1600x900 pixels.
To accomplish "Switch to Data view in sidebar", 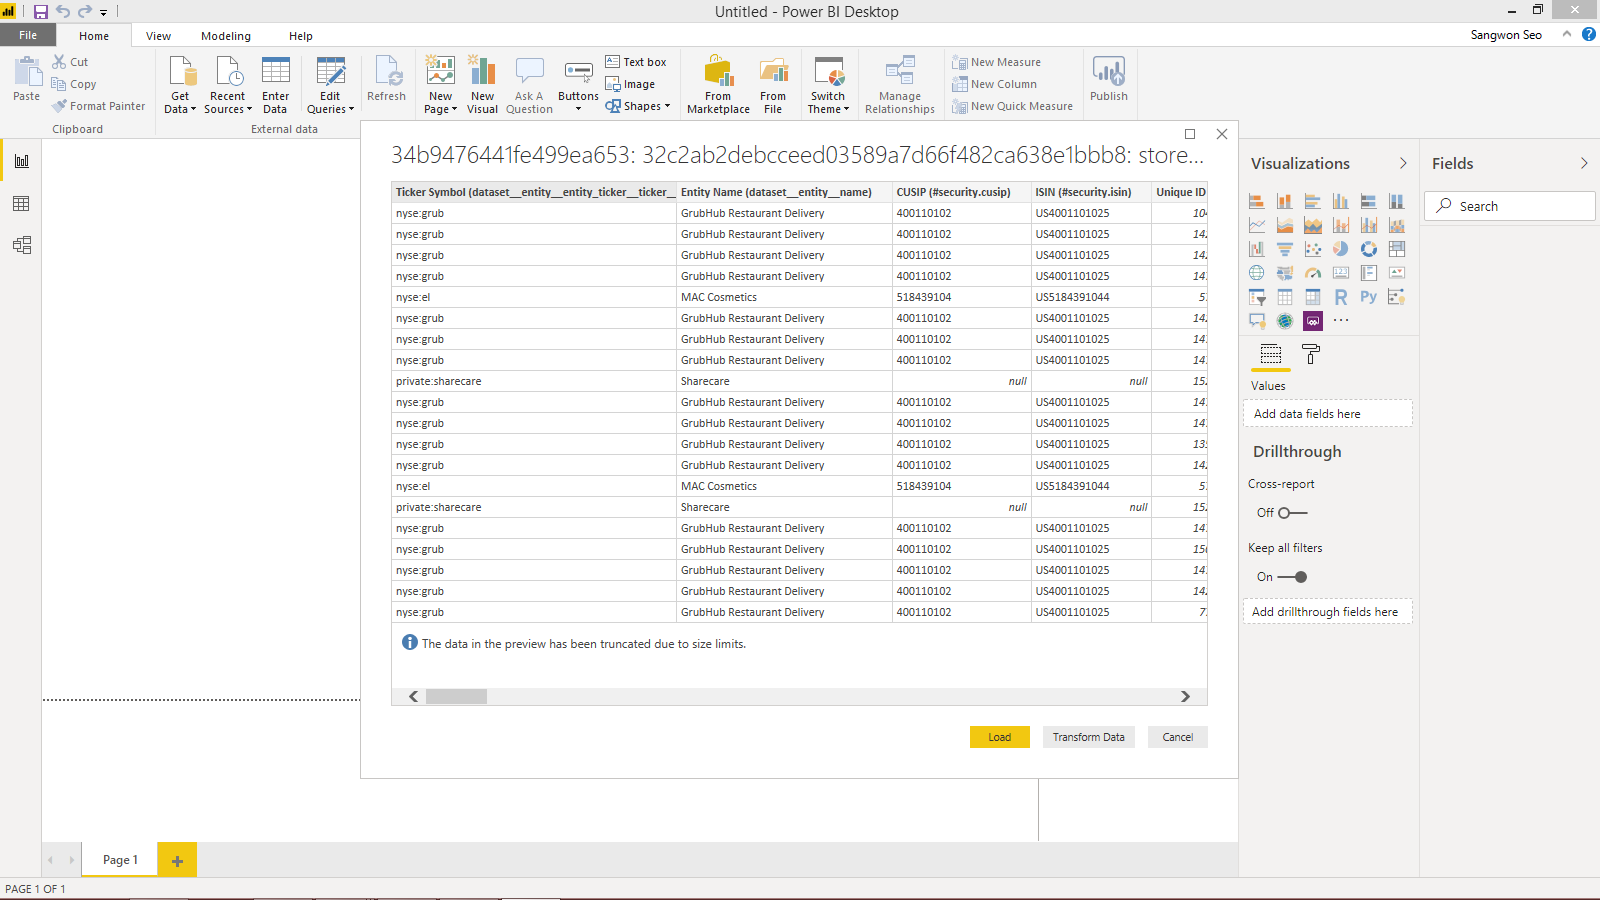I will (21, 203).
